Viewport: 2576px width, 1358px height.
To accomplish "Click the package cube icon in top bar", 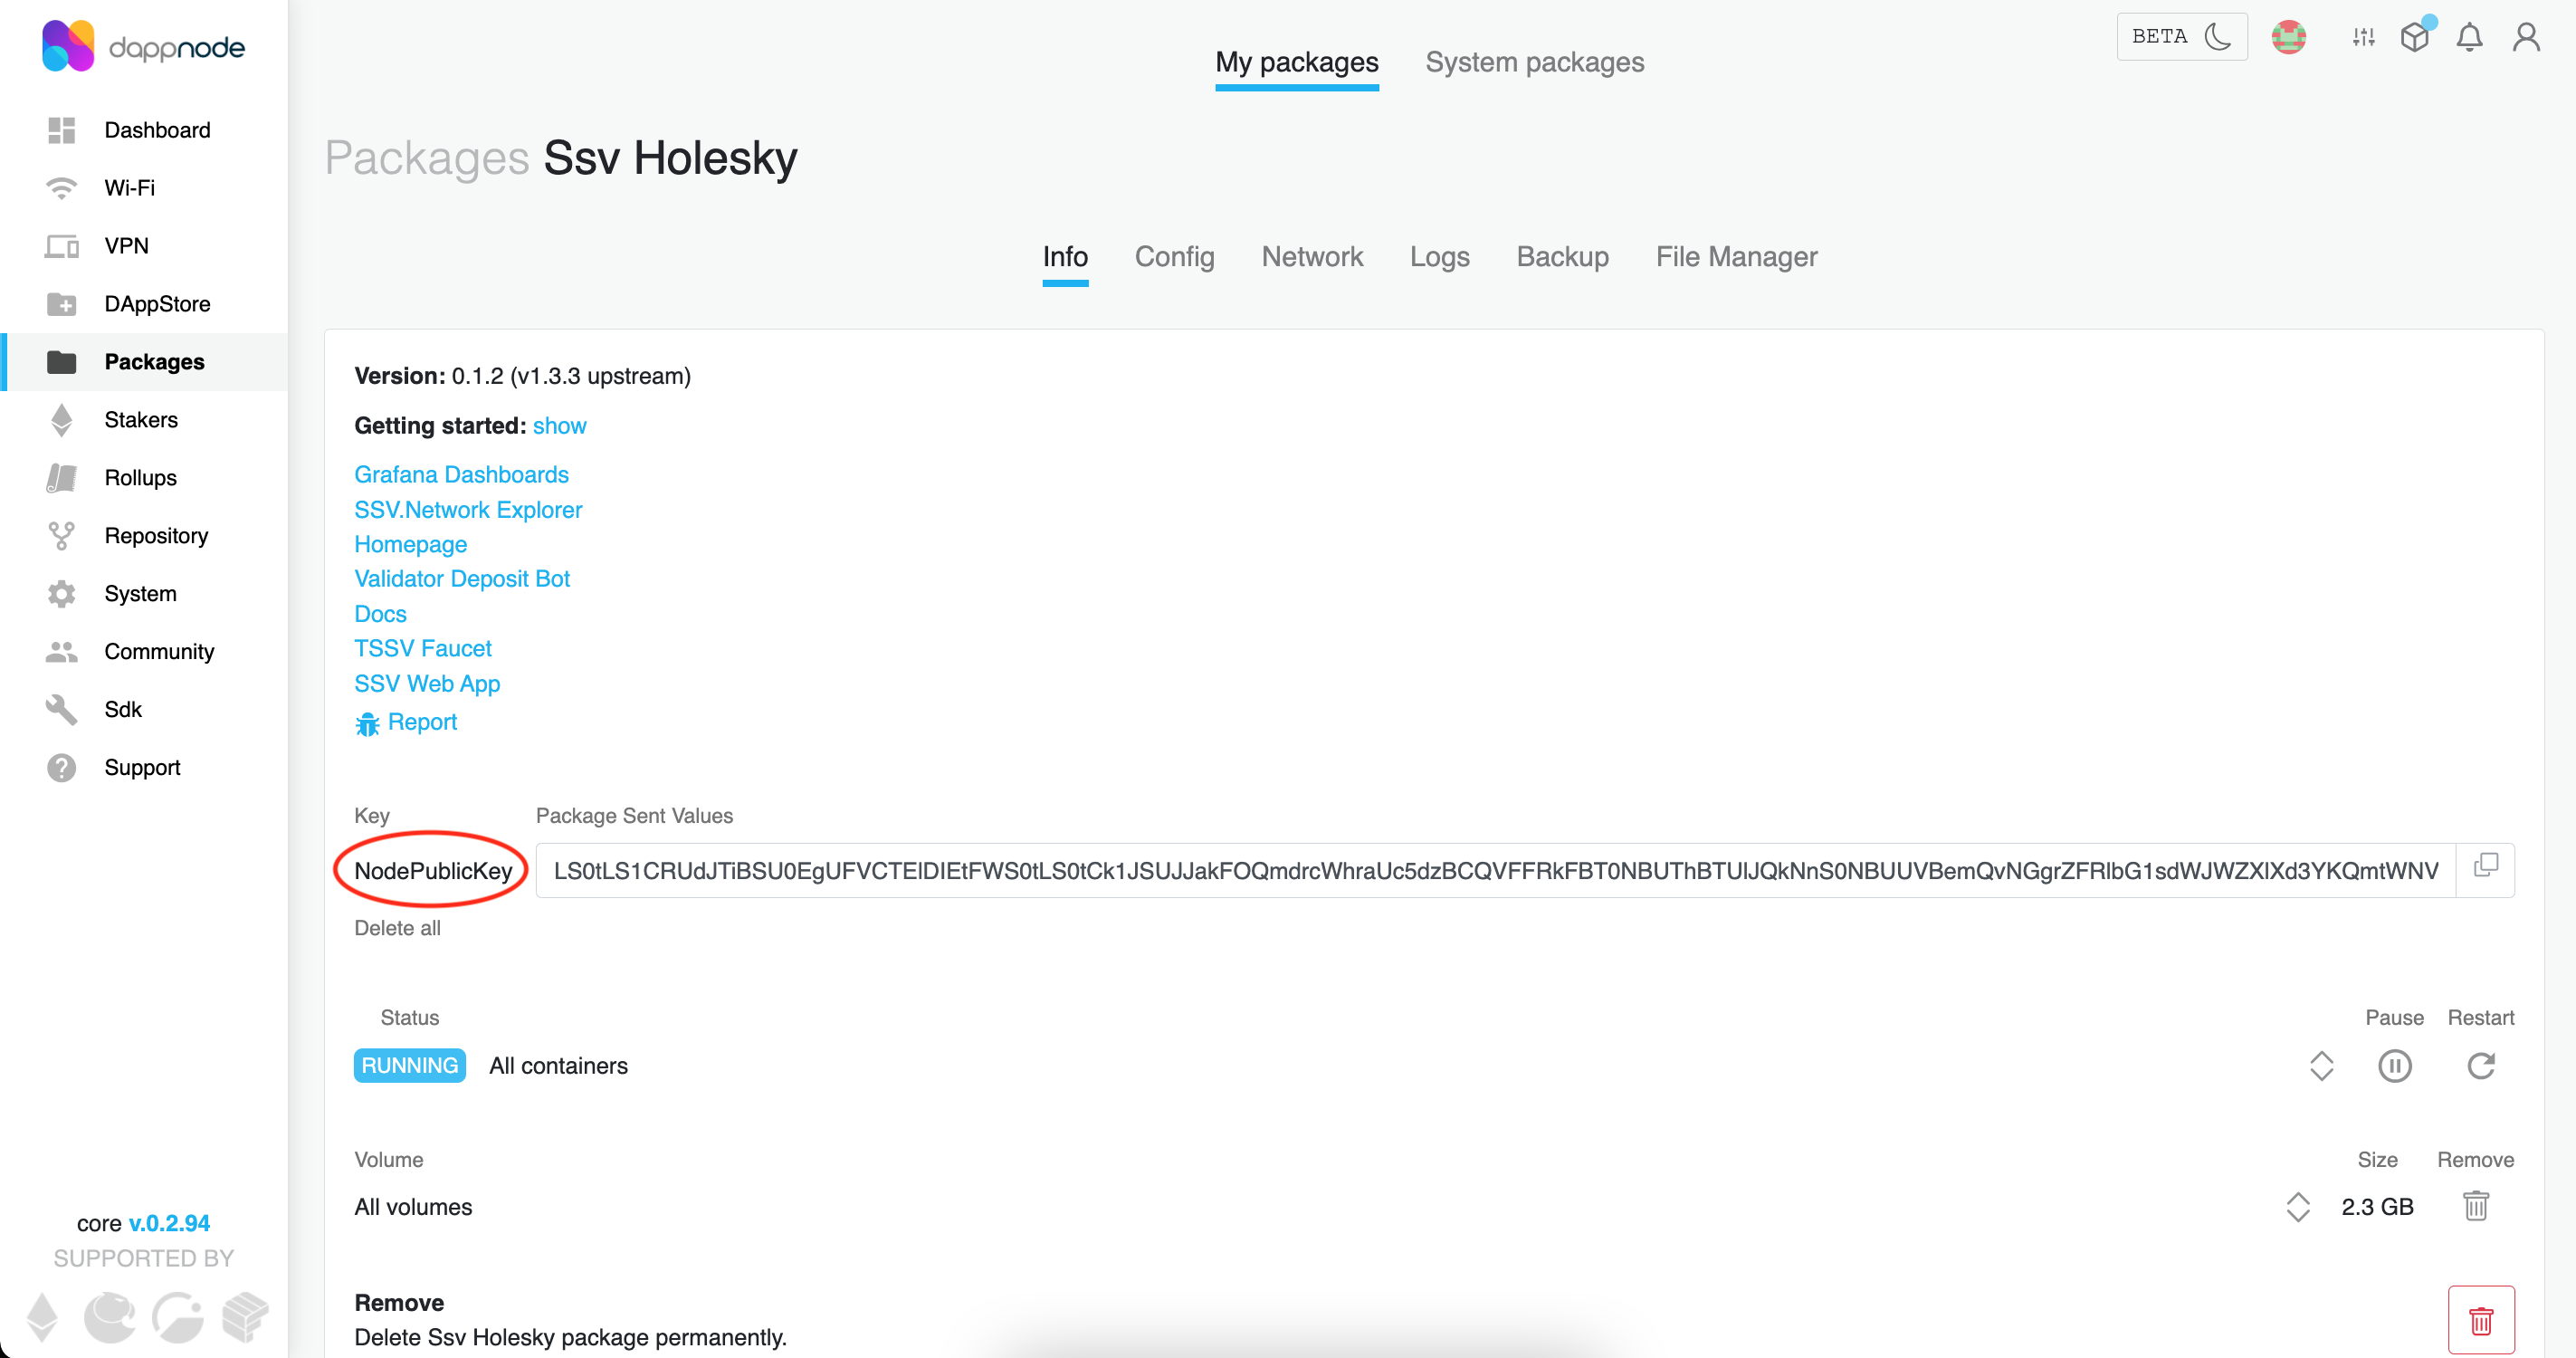I will click(x=2414, y=37).
